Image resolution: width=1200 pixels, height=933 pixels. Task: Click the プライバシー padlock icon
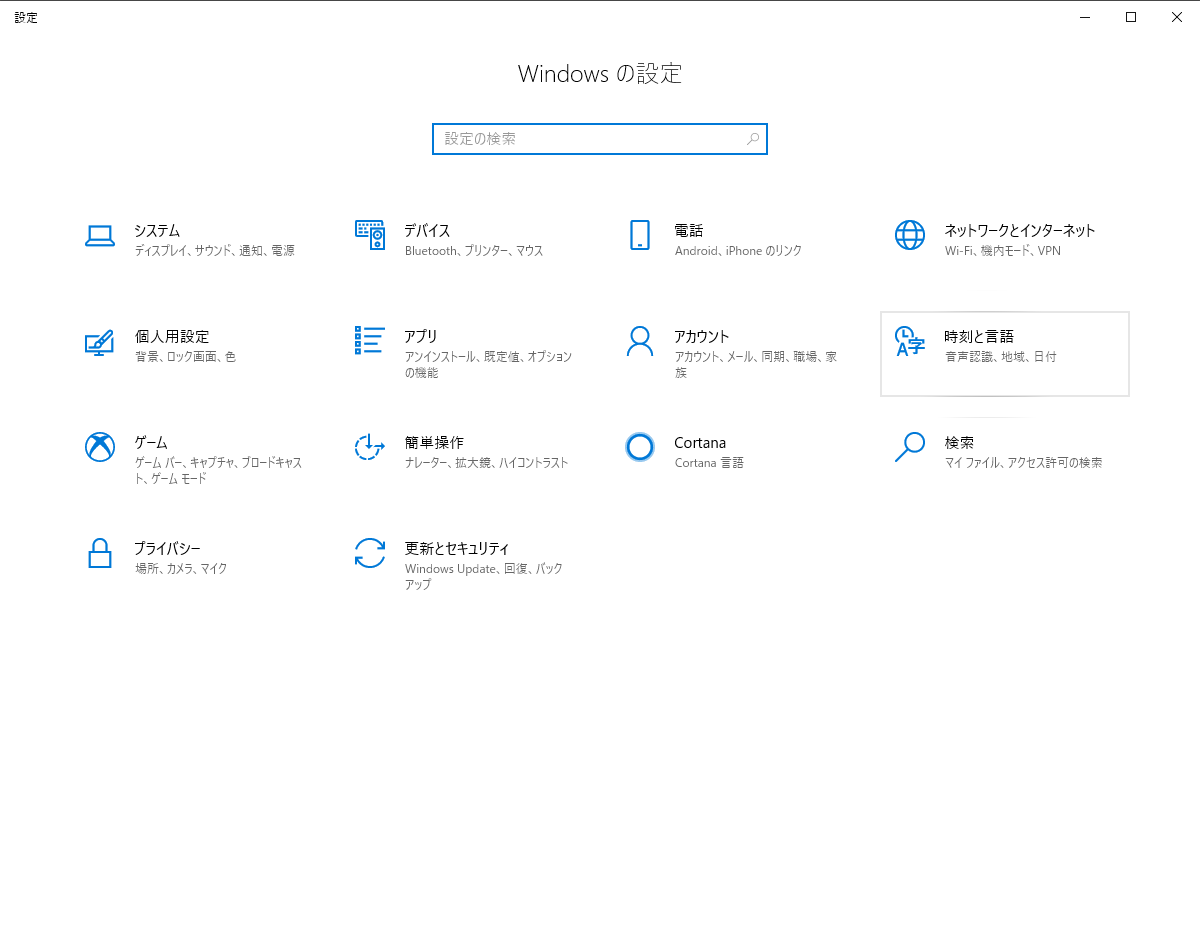(x=100, y=553)
